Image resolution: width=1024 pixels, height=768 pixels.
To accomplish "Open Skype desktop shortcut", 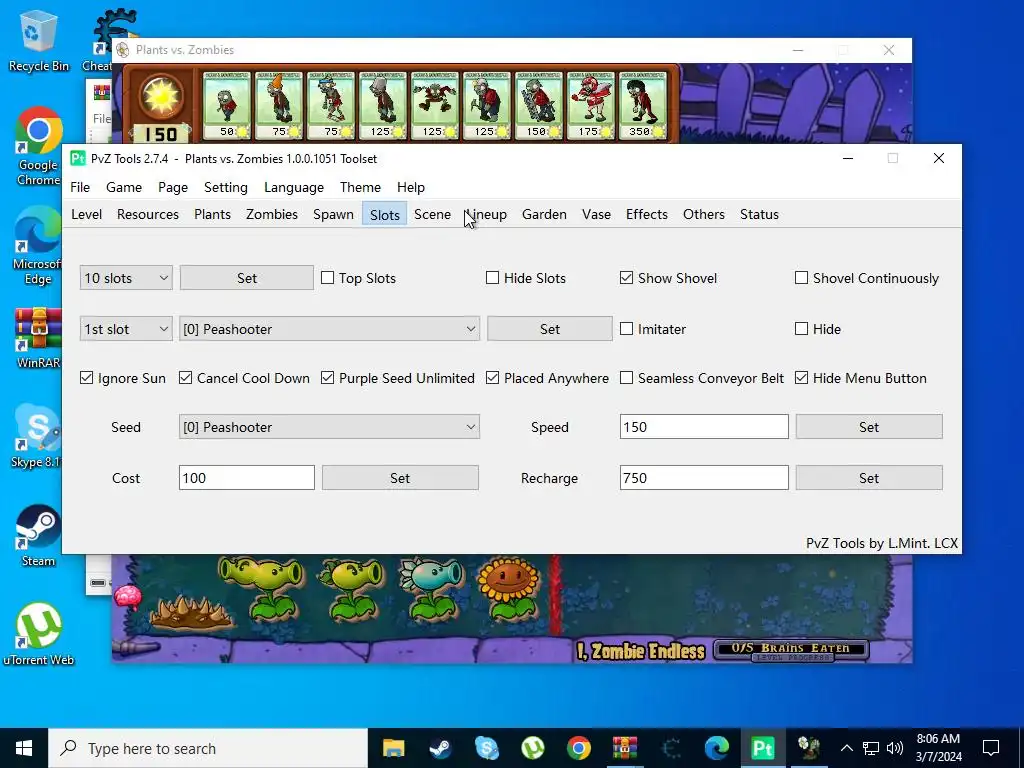I will 37,436.
